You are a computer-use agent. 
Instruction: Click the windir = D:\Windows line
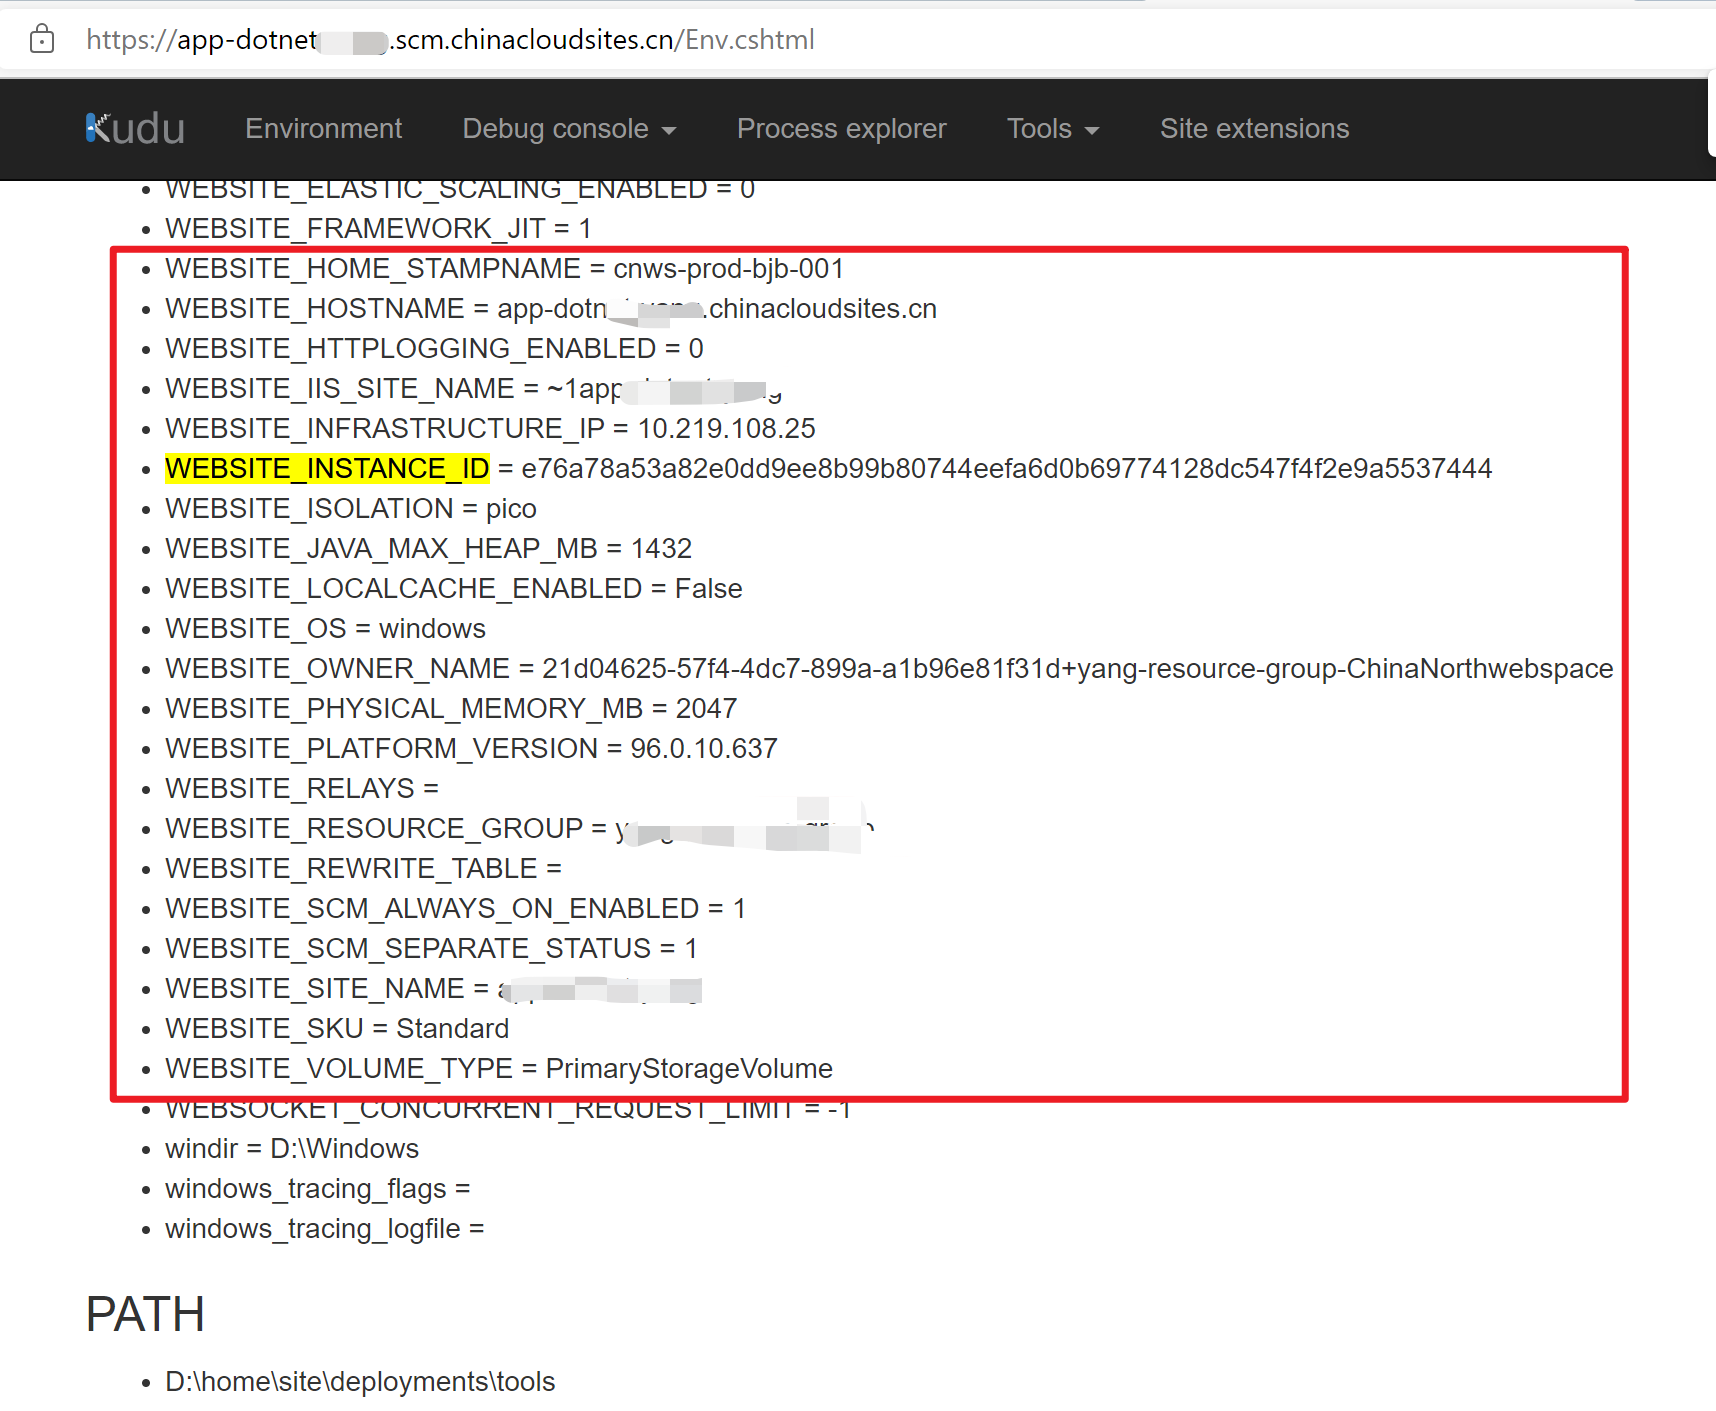(x=291, y=1149)
